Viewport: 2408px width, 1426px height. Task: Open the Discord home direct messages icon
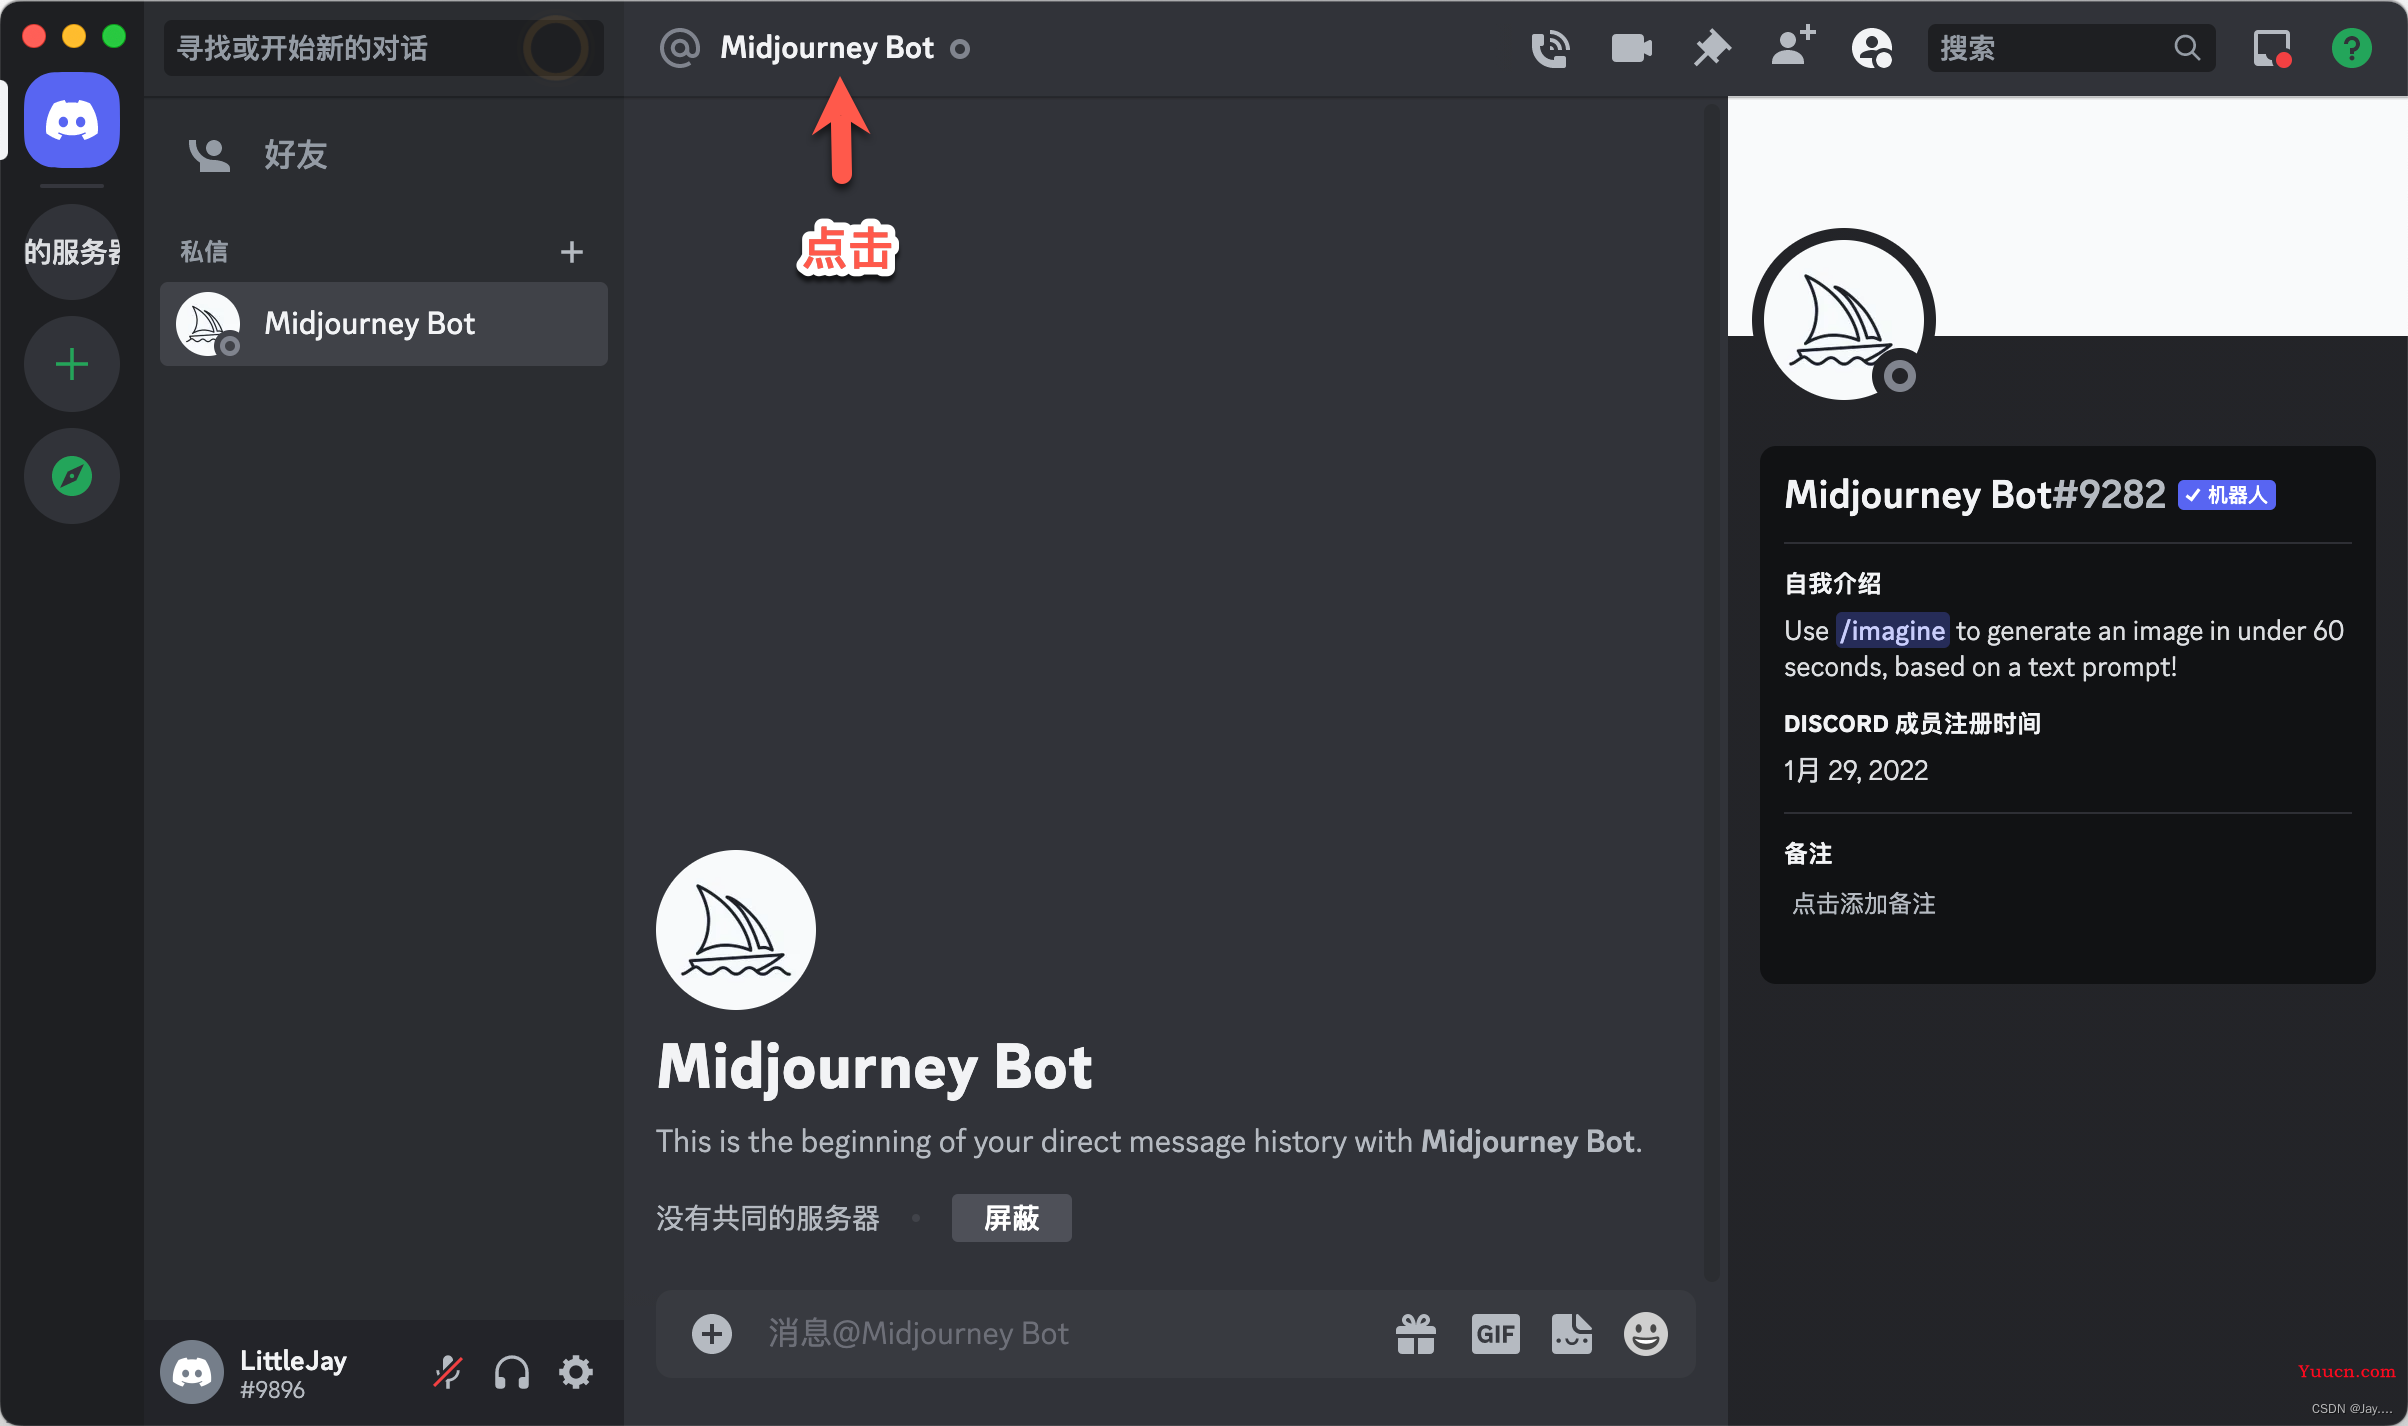(72, 120)
